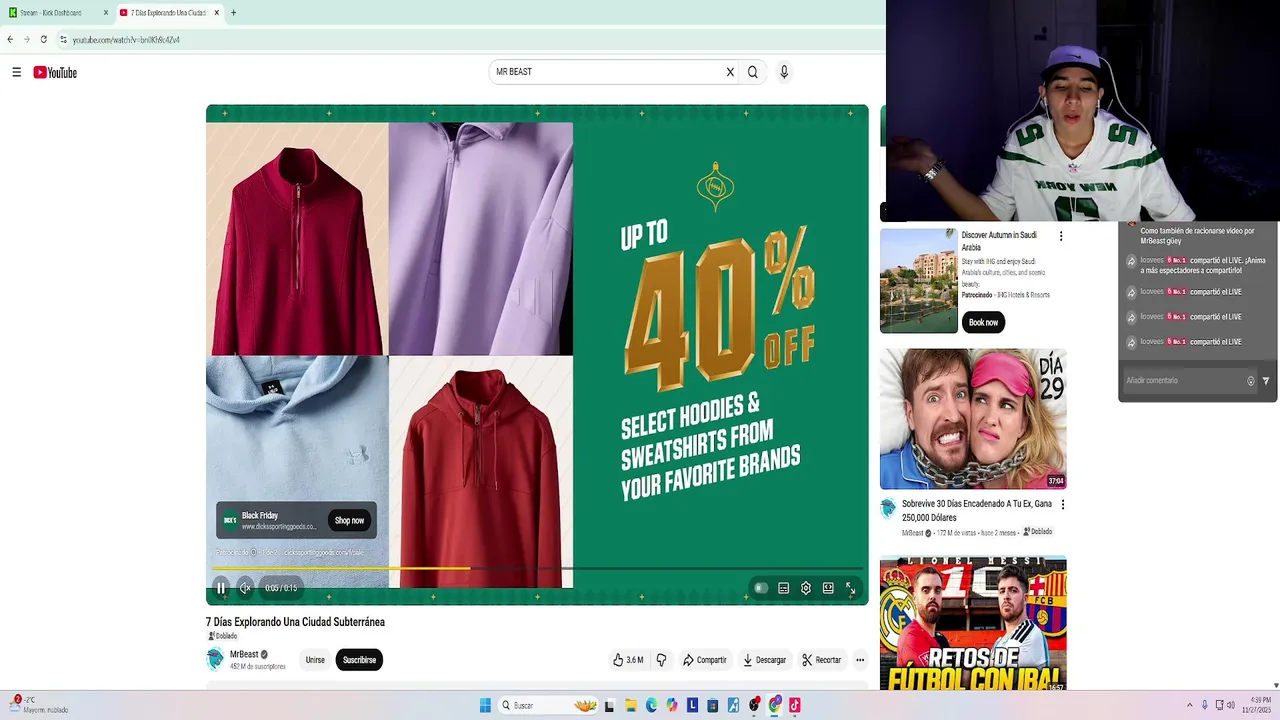
Task: Open the weather widget showing -2°C
Action: coord(38,705)
